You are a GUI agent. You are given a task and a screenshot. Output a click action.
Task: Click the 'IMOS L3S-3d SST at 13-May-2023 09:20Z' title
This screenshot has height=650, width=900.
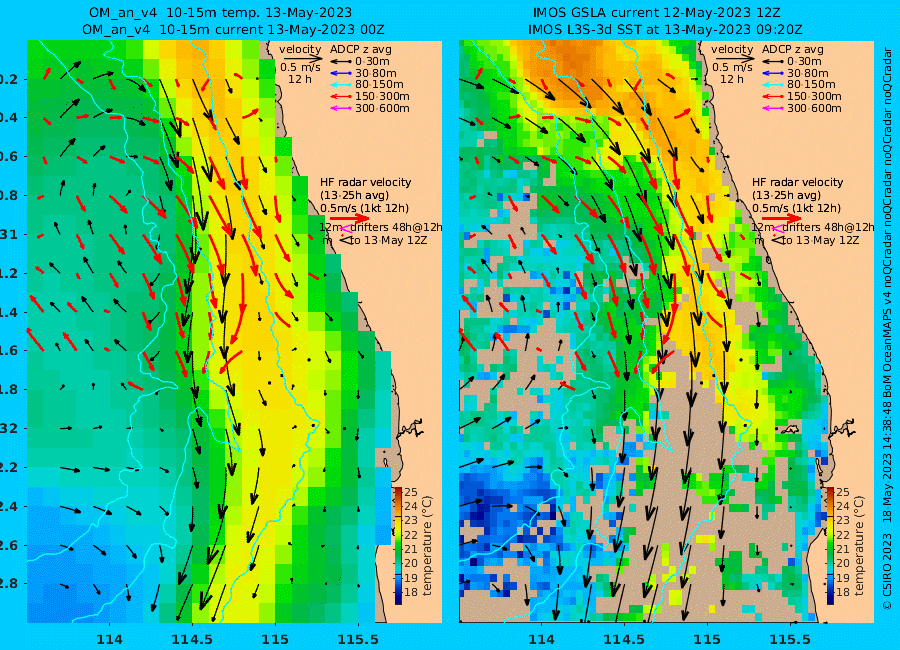click(665, 29)
